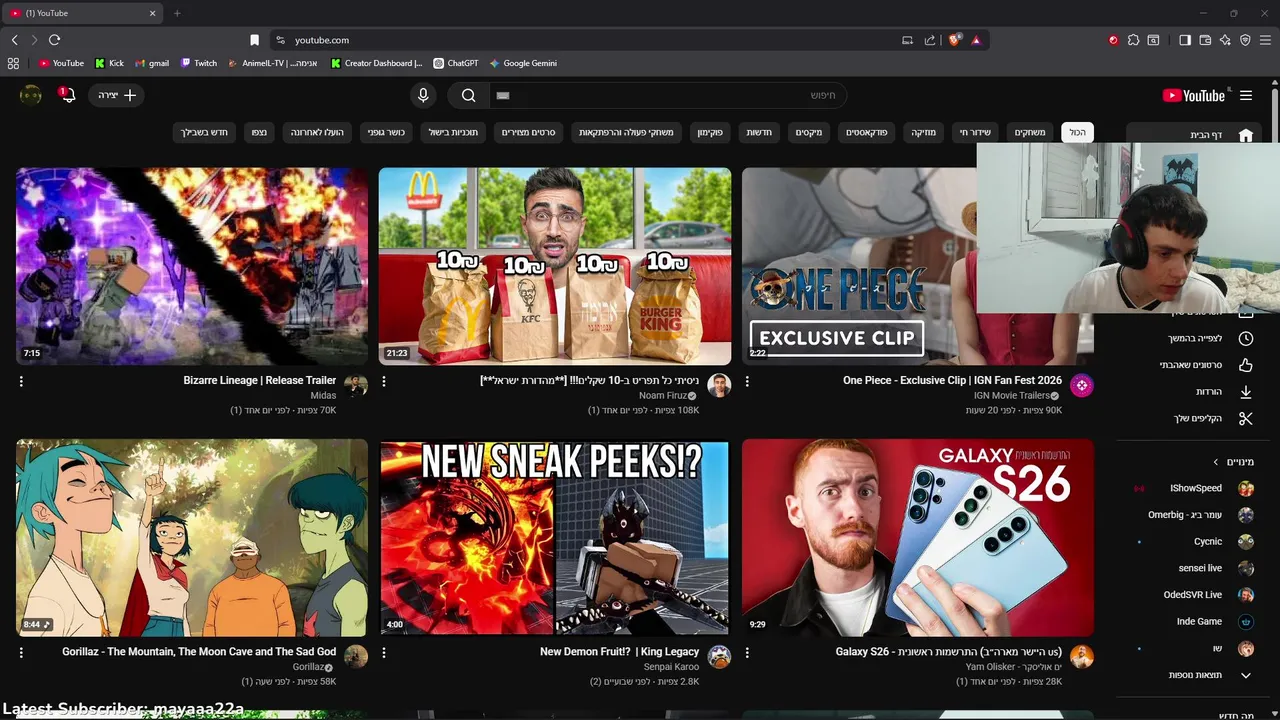Viewport: 1280px width, 720px height.
Task: Select the 'כושר גופני' filter chip
Action: click(x=385, y=132)
